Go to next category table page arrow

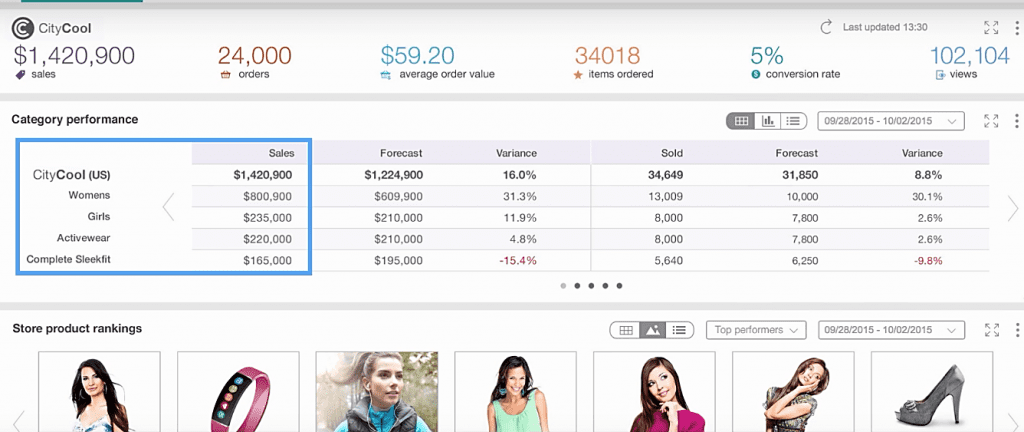tap(1013, 208)
